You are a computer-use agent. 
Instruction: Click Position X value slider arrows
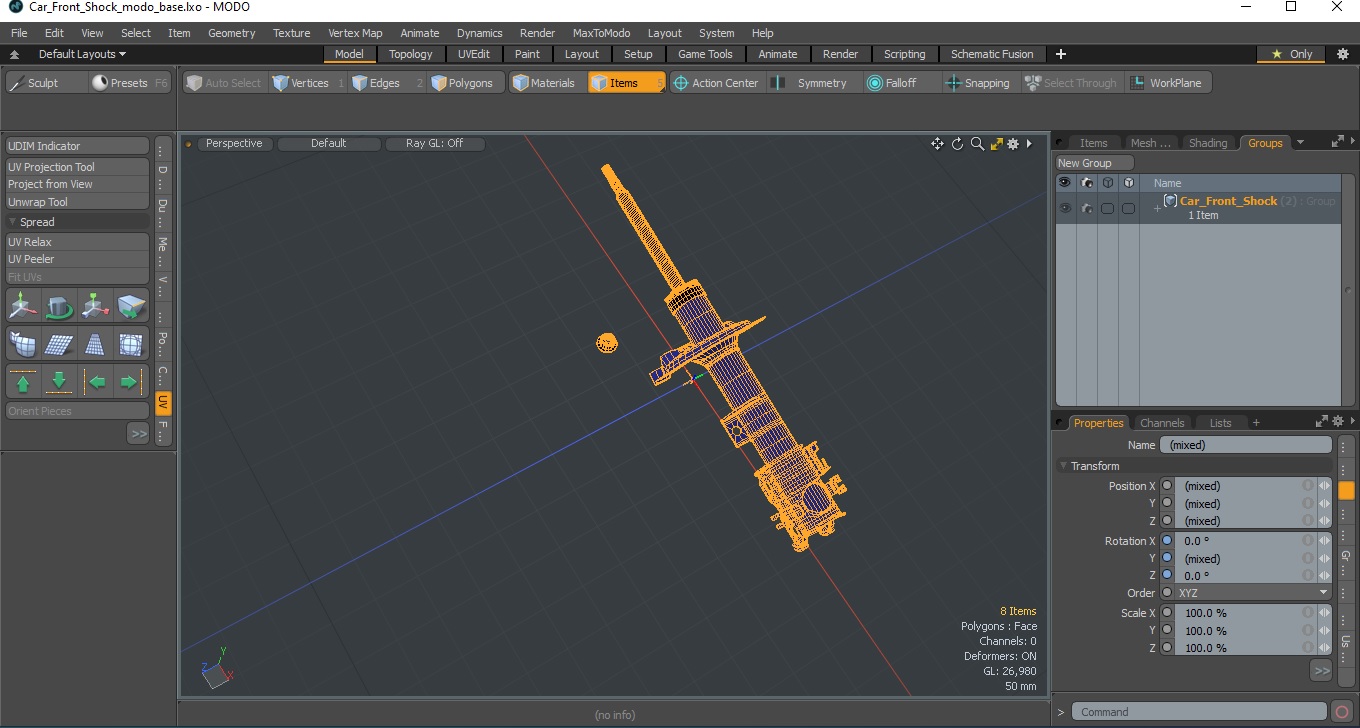pyautogui.click(x=1325, y=486)
